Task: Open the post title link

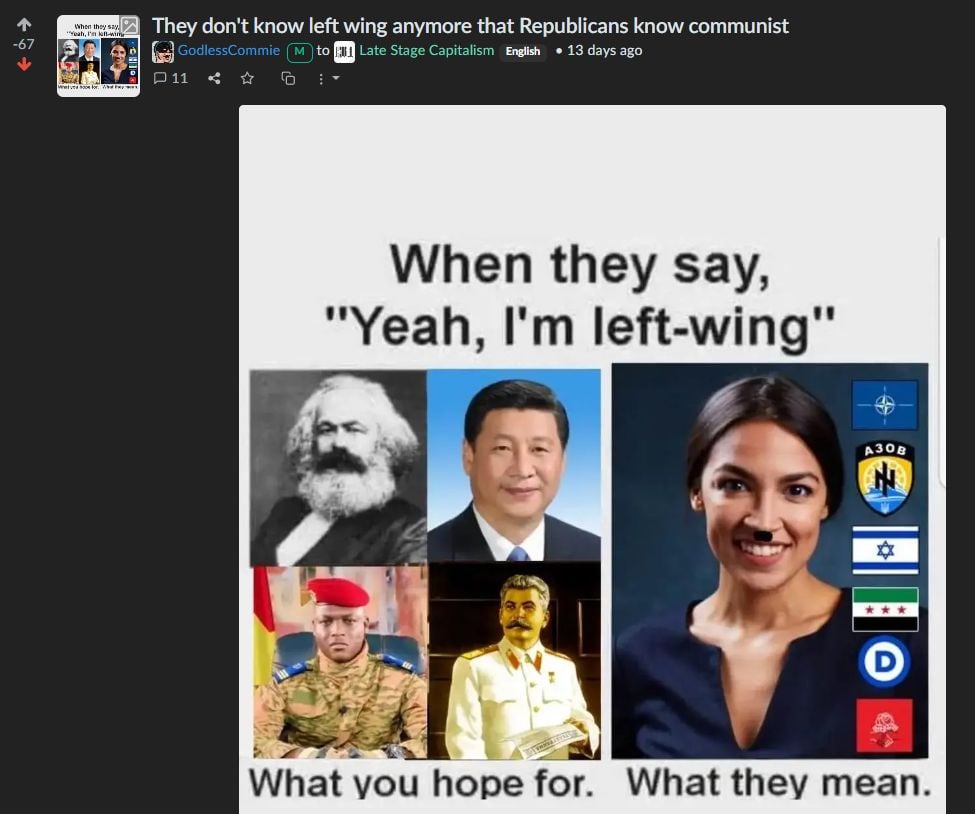Action: coord(470,25)
